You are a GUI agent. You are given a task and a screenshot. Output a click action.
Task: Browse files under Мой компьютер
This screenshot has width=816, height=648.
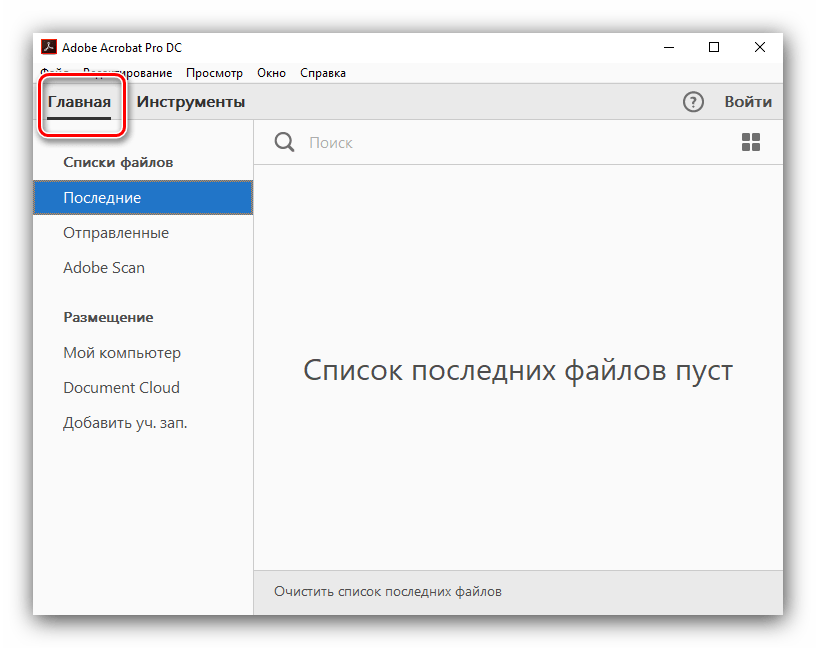[x=122, y=353]
